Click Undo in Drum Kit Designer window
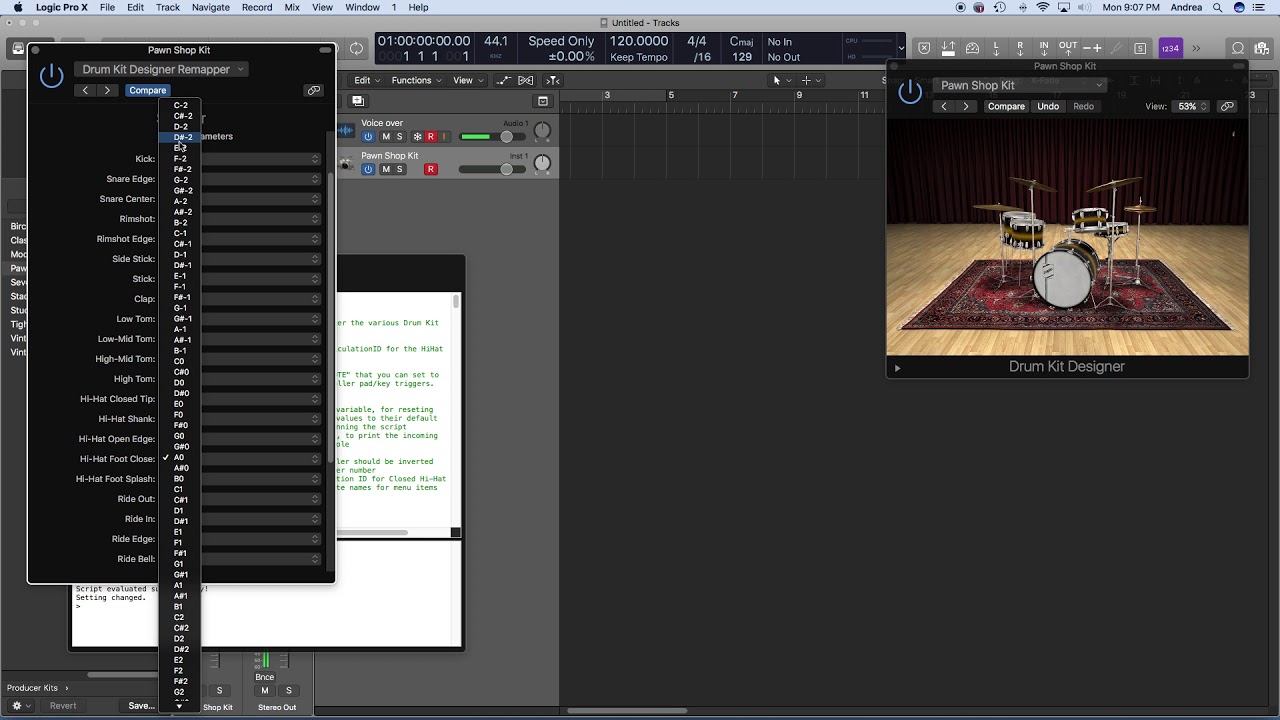 coord(1048,106)
